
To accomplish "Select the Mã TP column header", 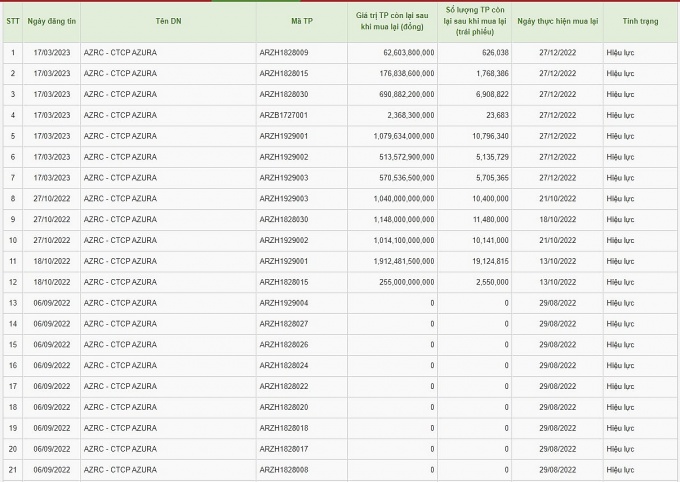I will 299,20.
